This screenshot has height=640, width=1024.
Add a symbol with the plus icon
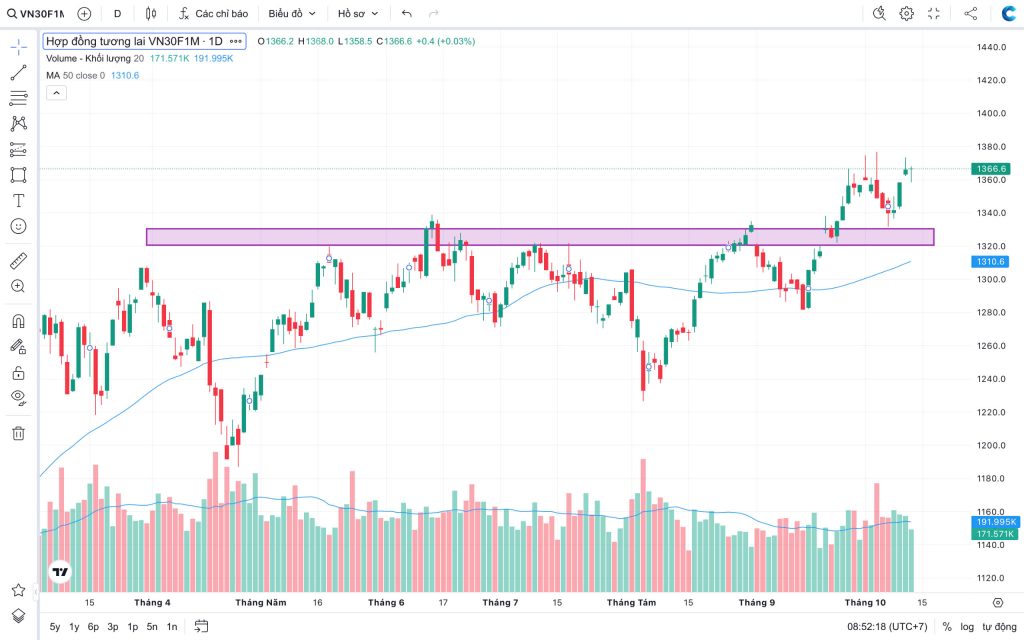pos(84,14)
